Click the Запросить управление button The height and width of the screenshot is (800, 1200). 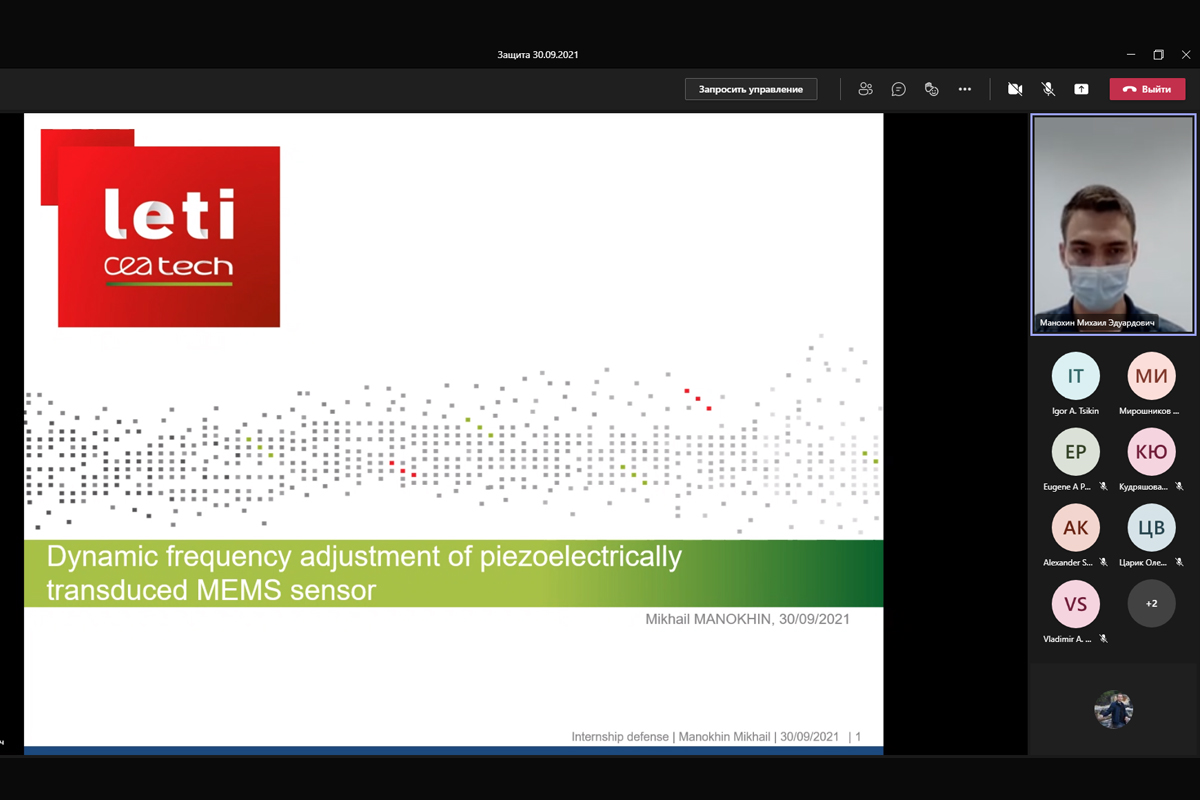[751, 89]
